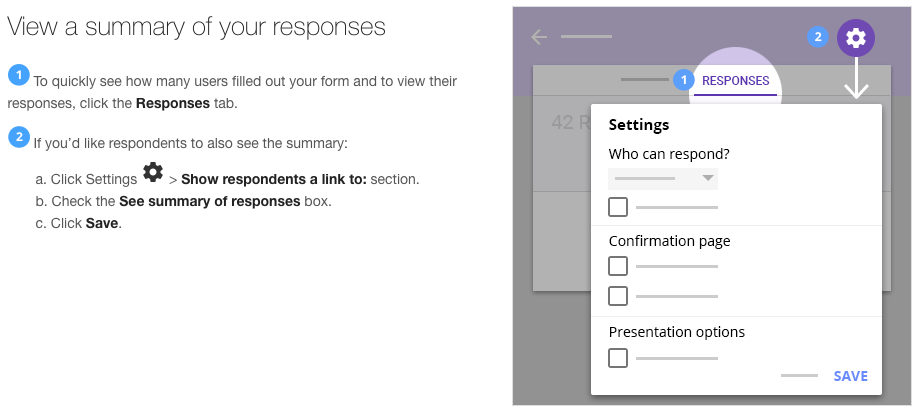Click the inline black gear icon in step a
The image size is (919, 414).
[x=153, y=172]
